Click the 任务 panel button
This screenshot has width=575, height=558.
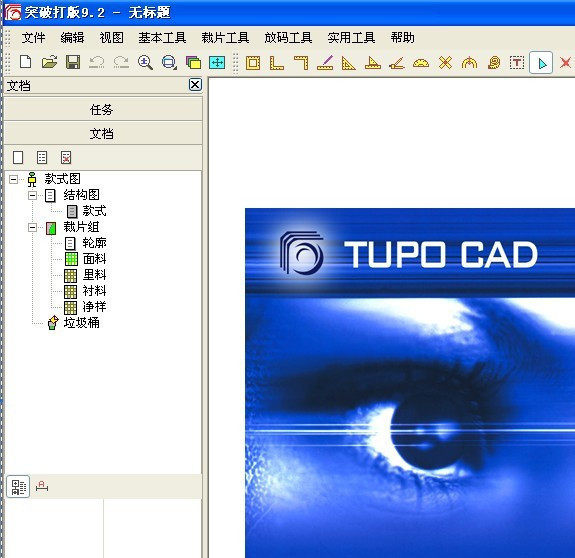tap(103, 109)
